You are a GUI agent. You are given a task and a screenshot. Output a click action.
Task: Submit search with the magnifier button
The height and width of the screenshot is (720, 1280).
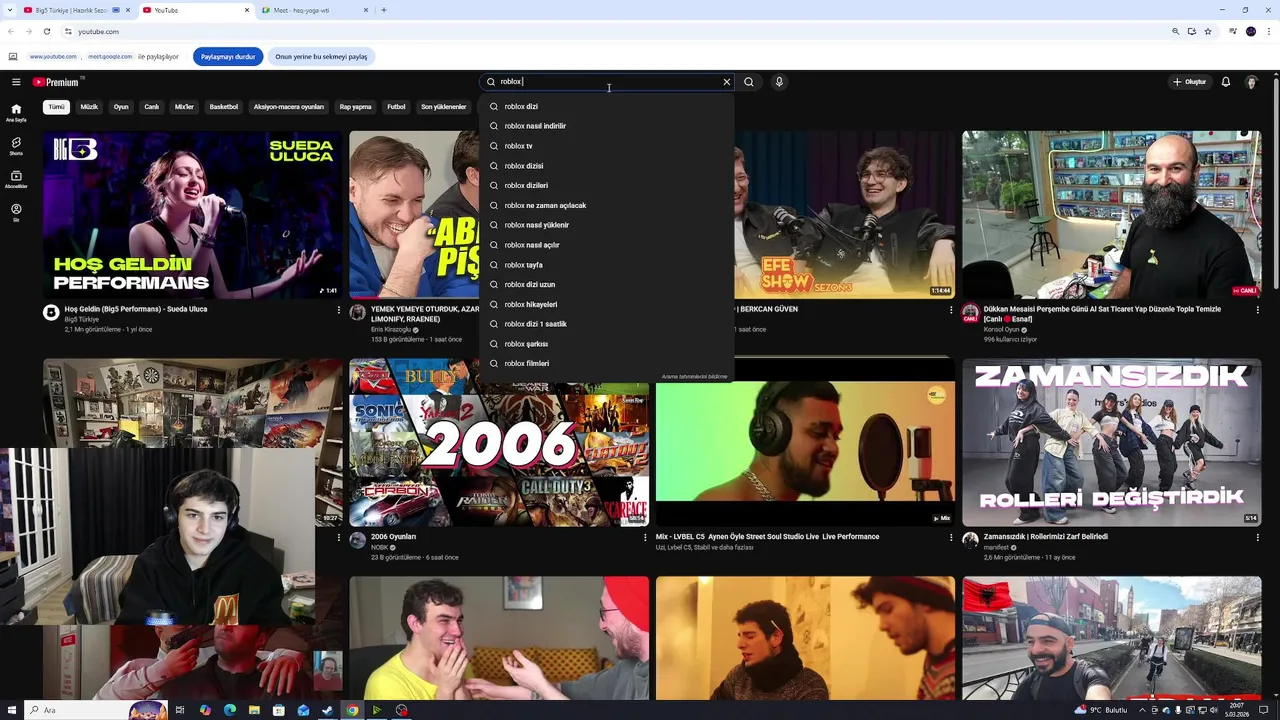(x=749, y=82)
